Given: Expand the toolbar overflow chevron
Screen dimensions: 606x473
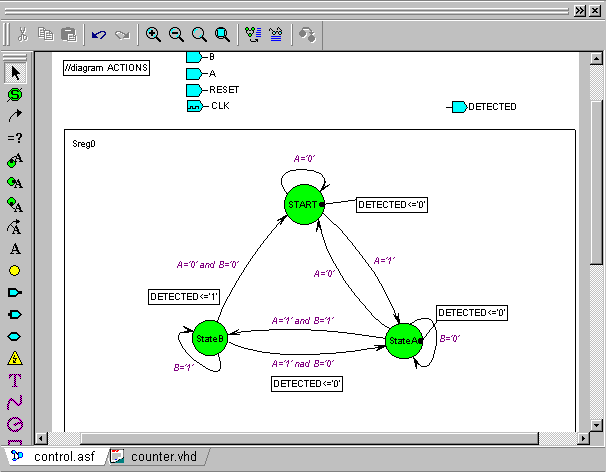Looking at the screenshot, I should coord(577,10).
